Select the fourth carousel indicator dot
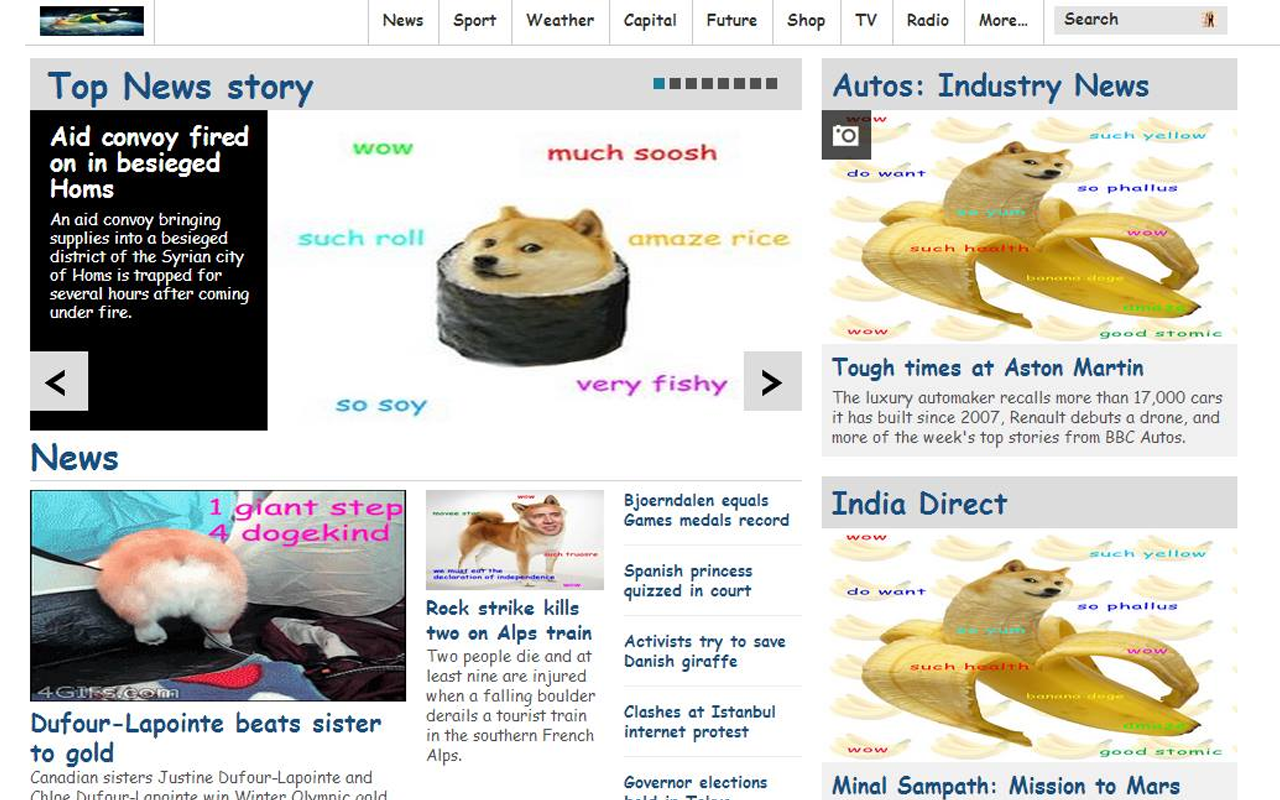Viewport: 1280px width, 800px height. (x=707, y=84)
